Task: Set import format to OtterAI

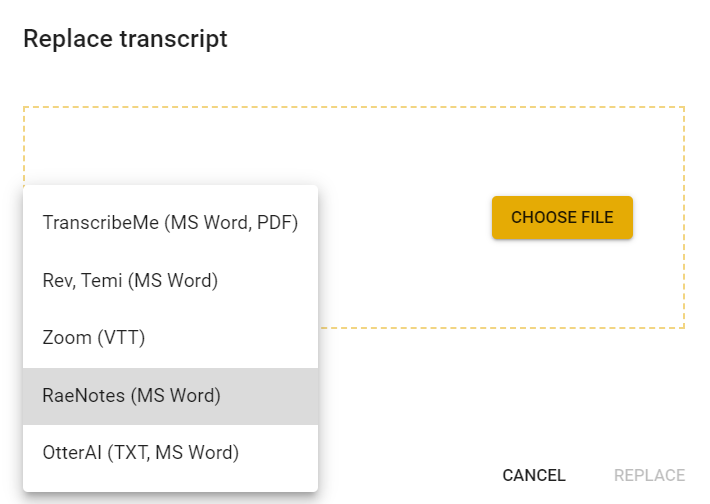Action: pyautogui.click(x=170, y=453)
